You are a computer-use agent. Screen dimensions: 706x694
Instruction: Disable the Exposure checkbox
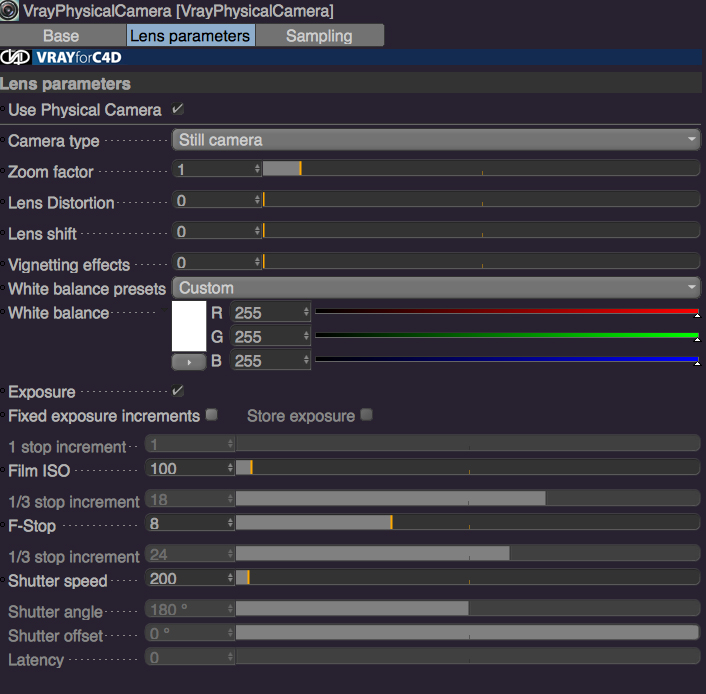(178, 391)
